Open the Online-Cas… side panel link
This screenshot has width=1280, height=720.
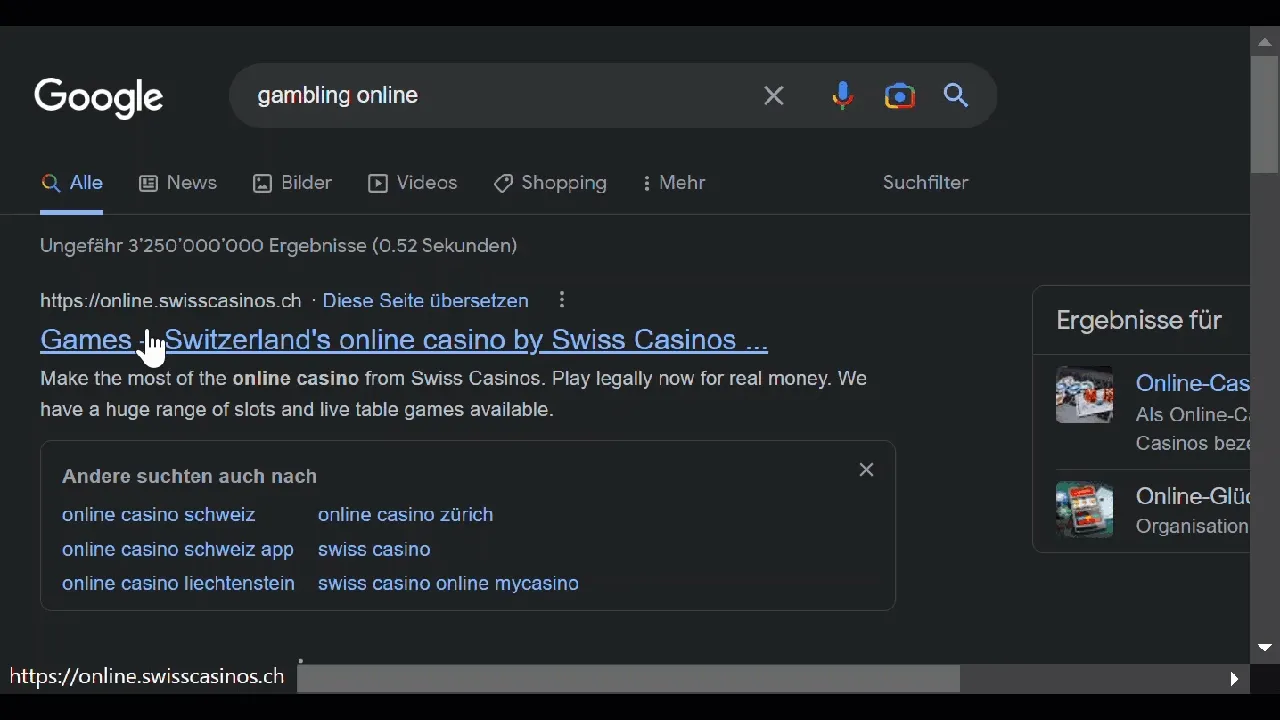click(1192, 383)
